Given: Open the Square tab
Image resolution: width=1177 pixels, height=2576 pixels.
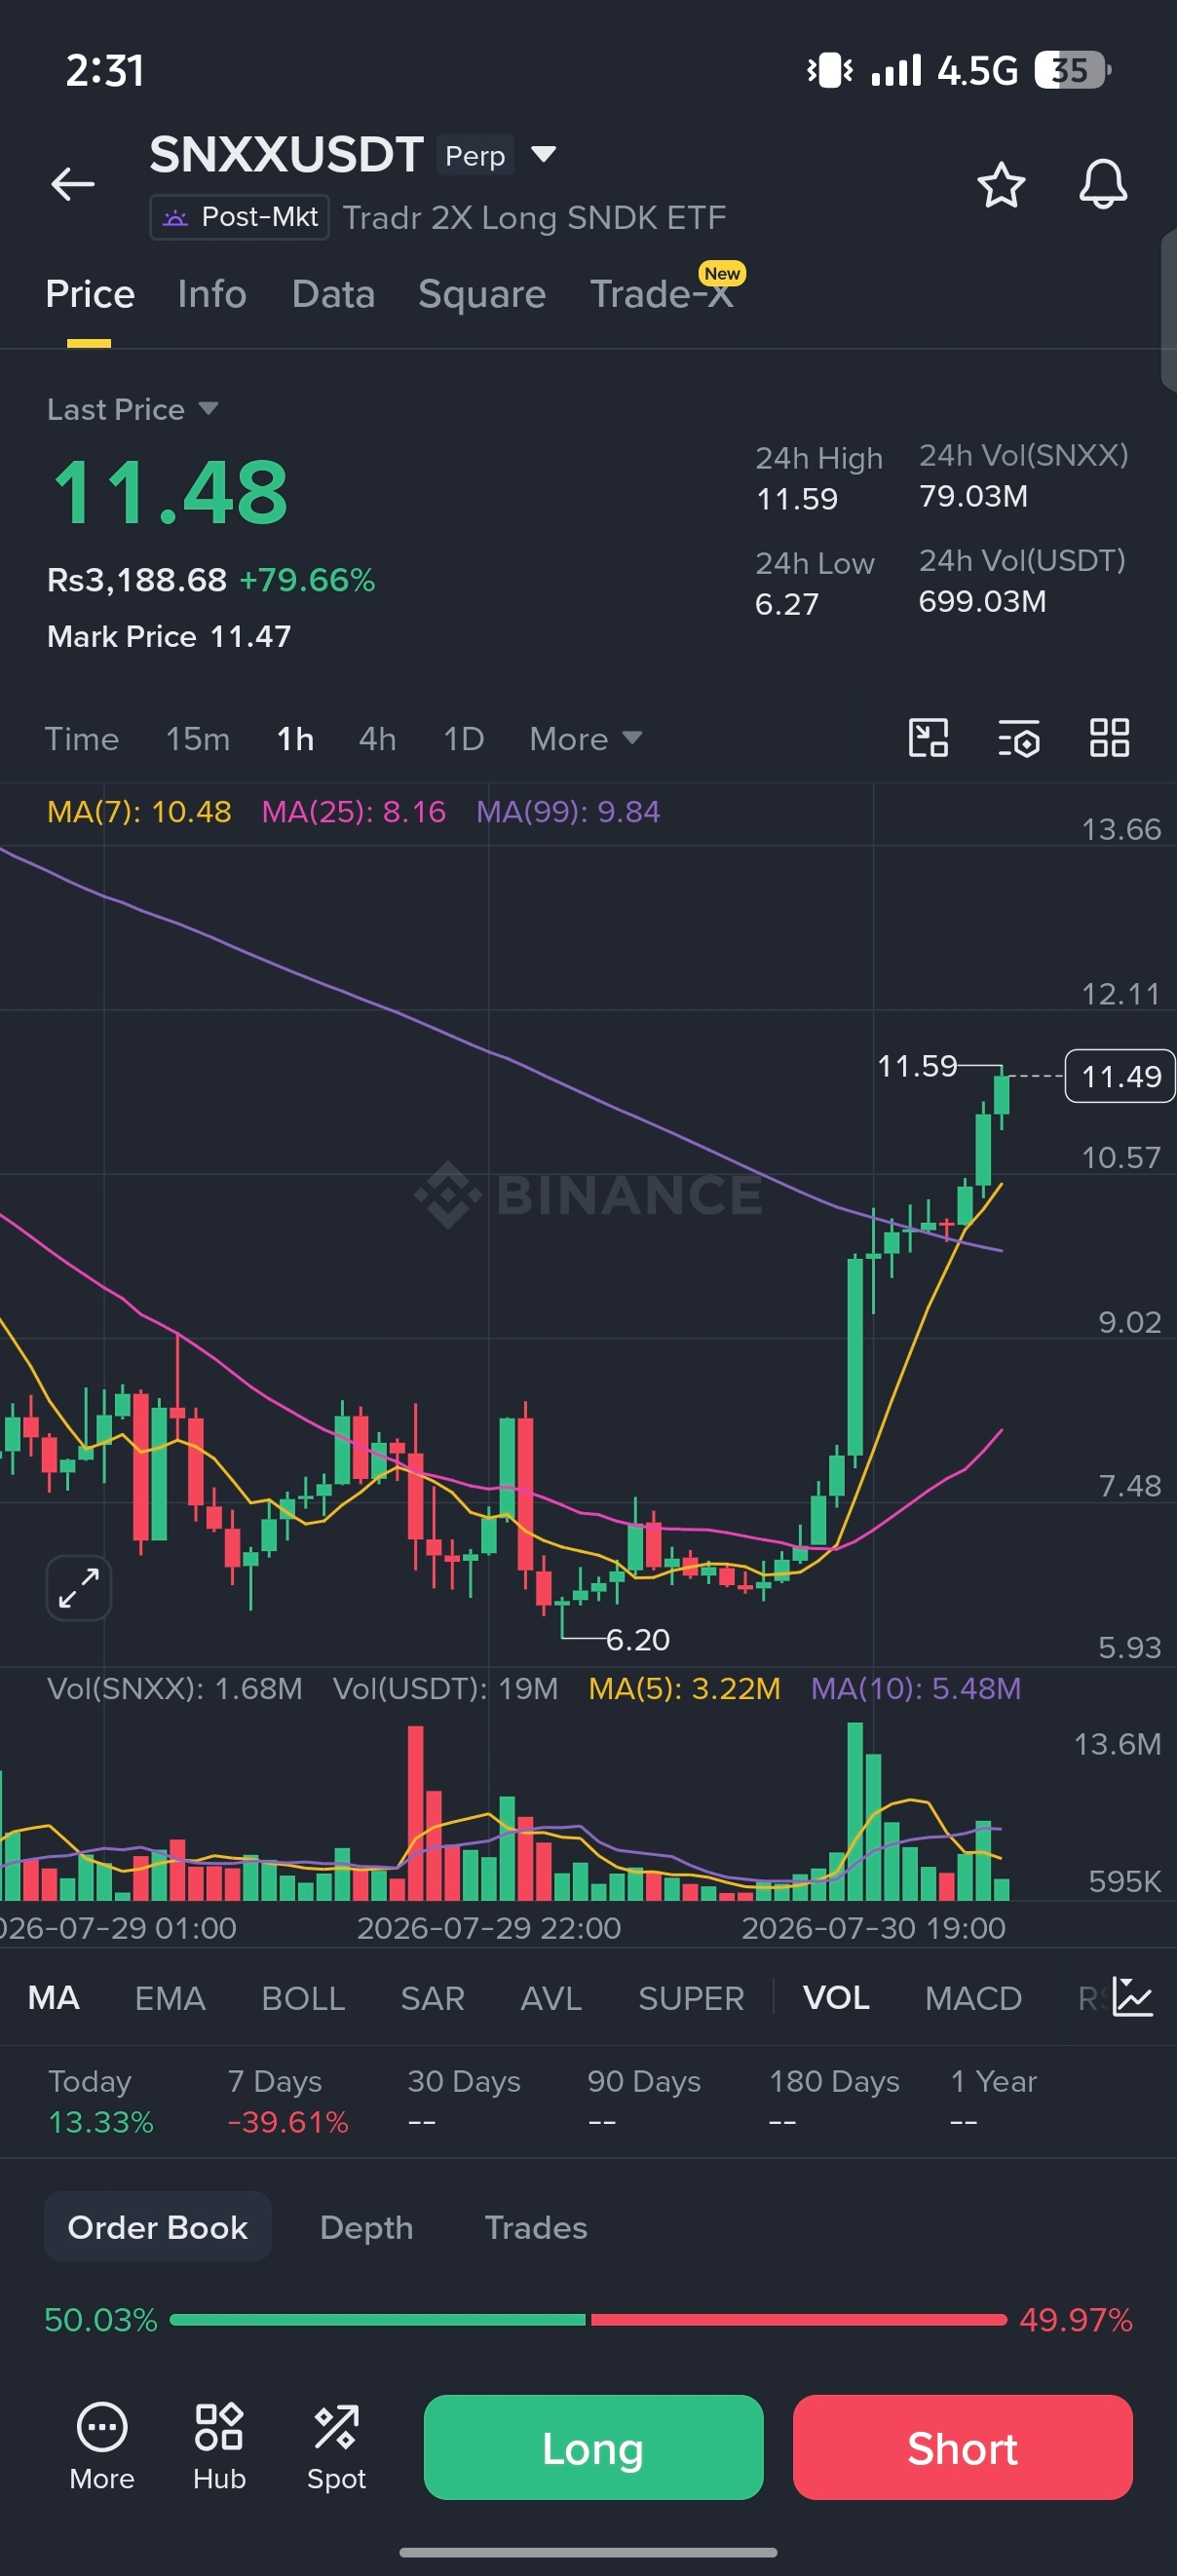Looking at the screenshot, I should coord(482,294).
